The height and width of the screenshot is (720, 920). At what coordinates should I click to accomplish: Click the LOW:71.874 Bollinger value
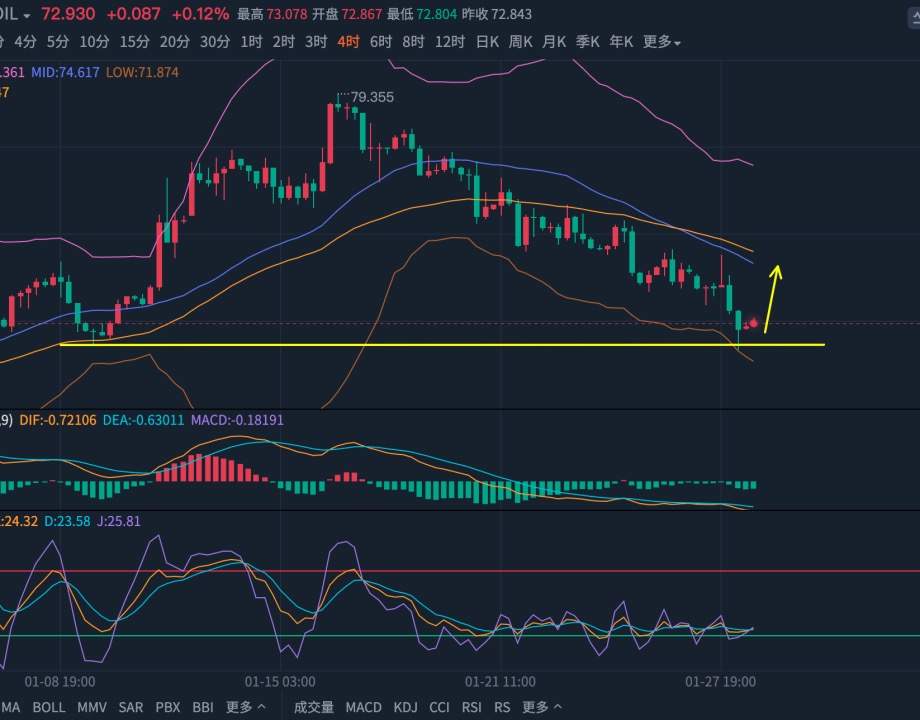point(143,72)
